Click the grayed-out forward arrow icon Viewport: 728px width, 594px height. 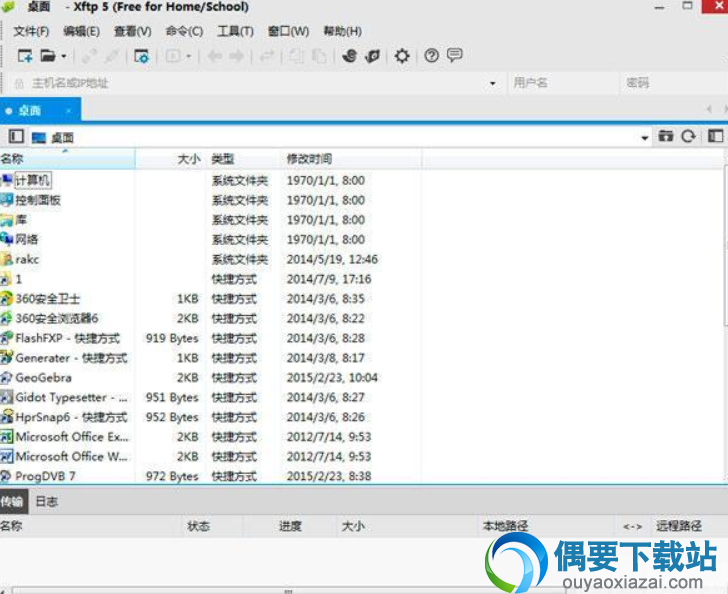click(237, 56)
